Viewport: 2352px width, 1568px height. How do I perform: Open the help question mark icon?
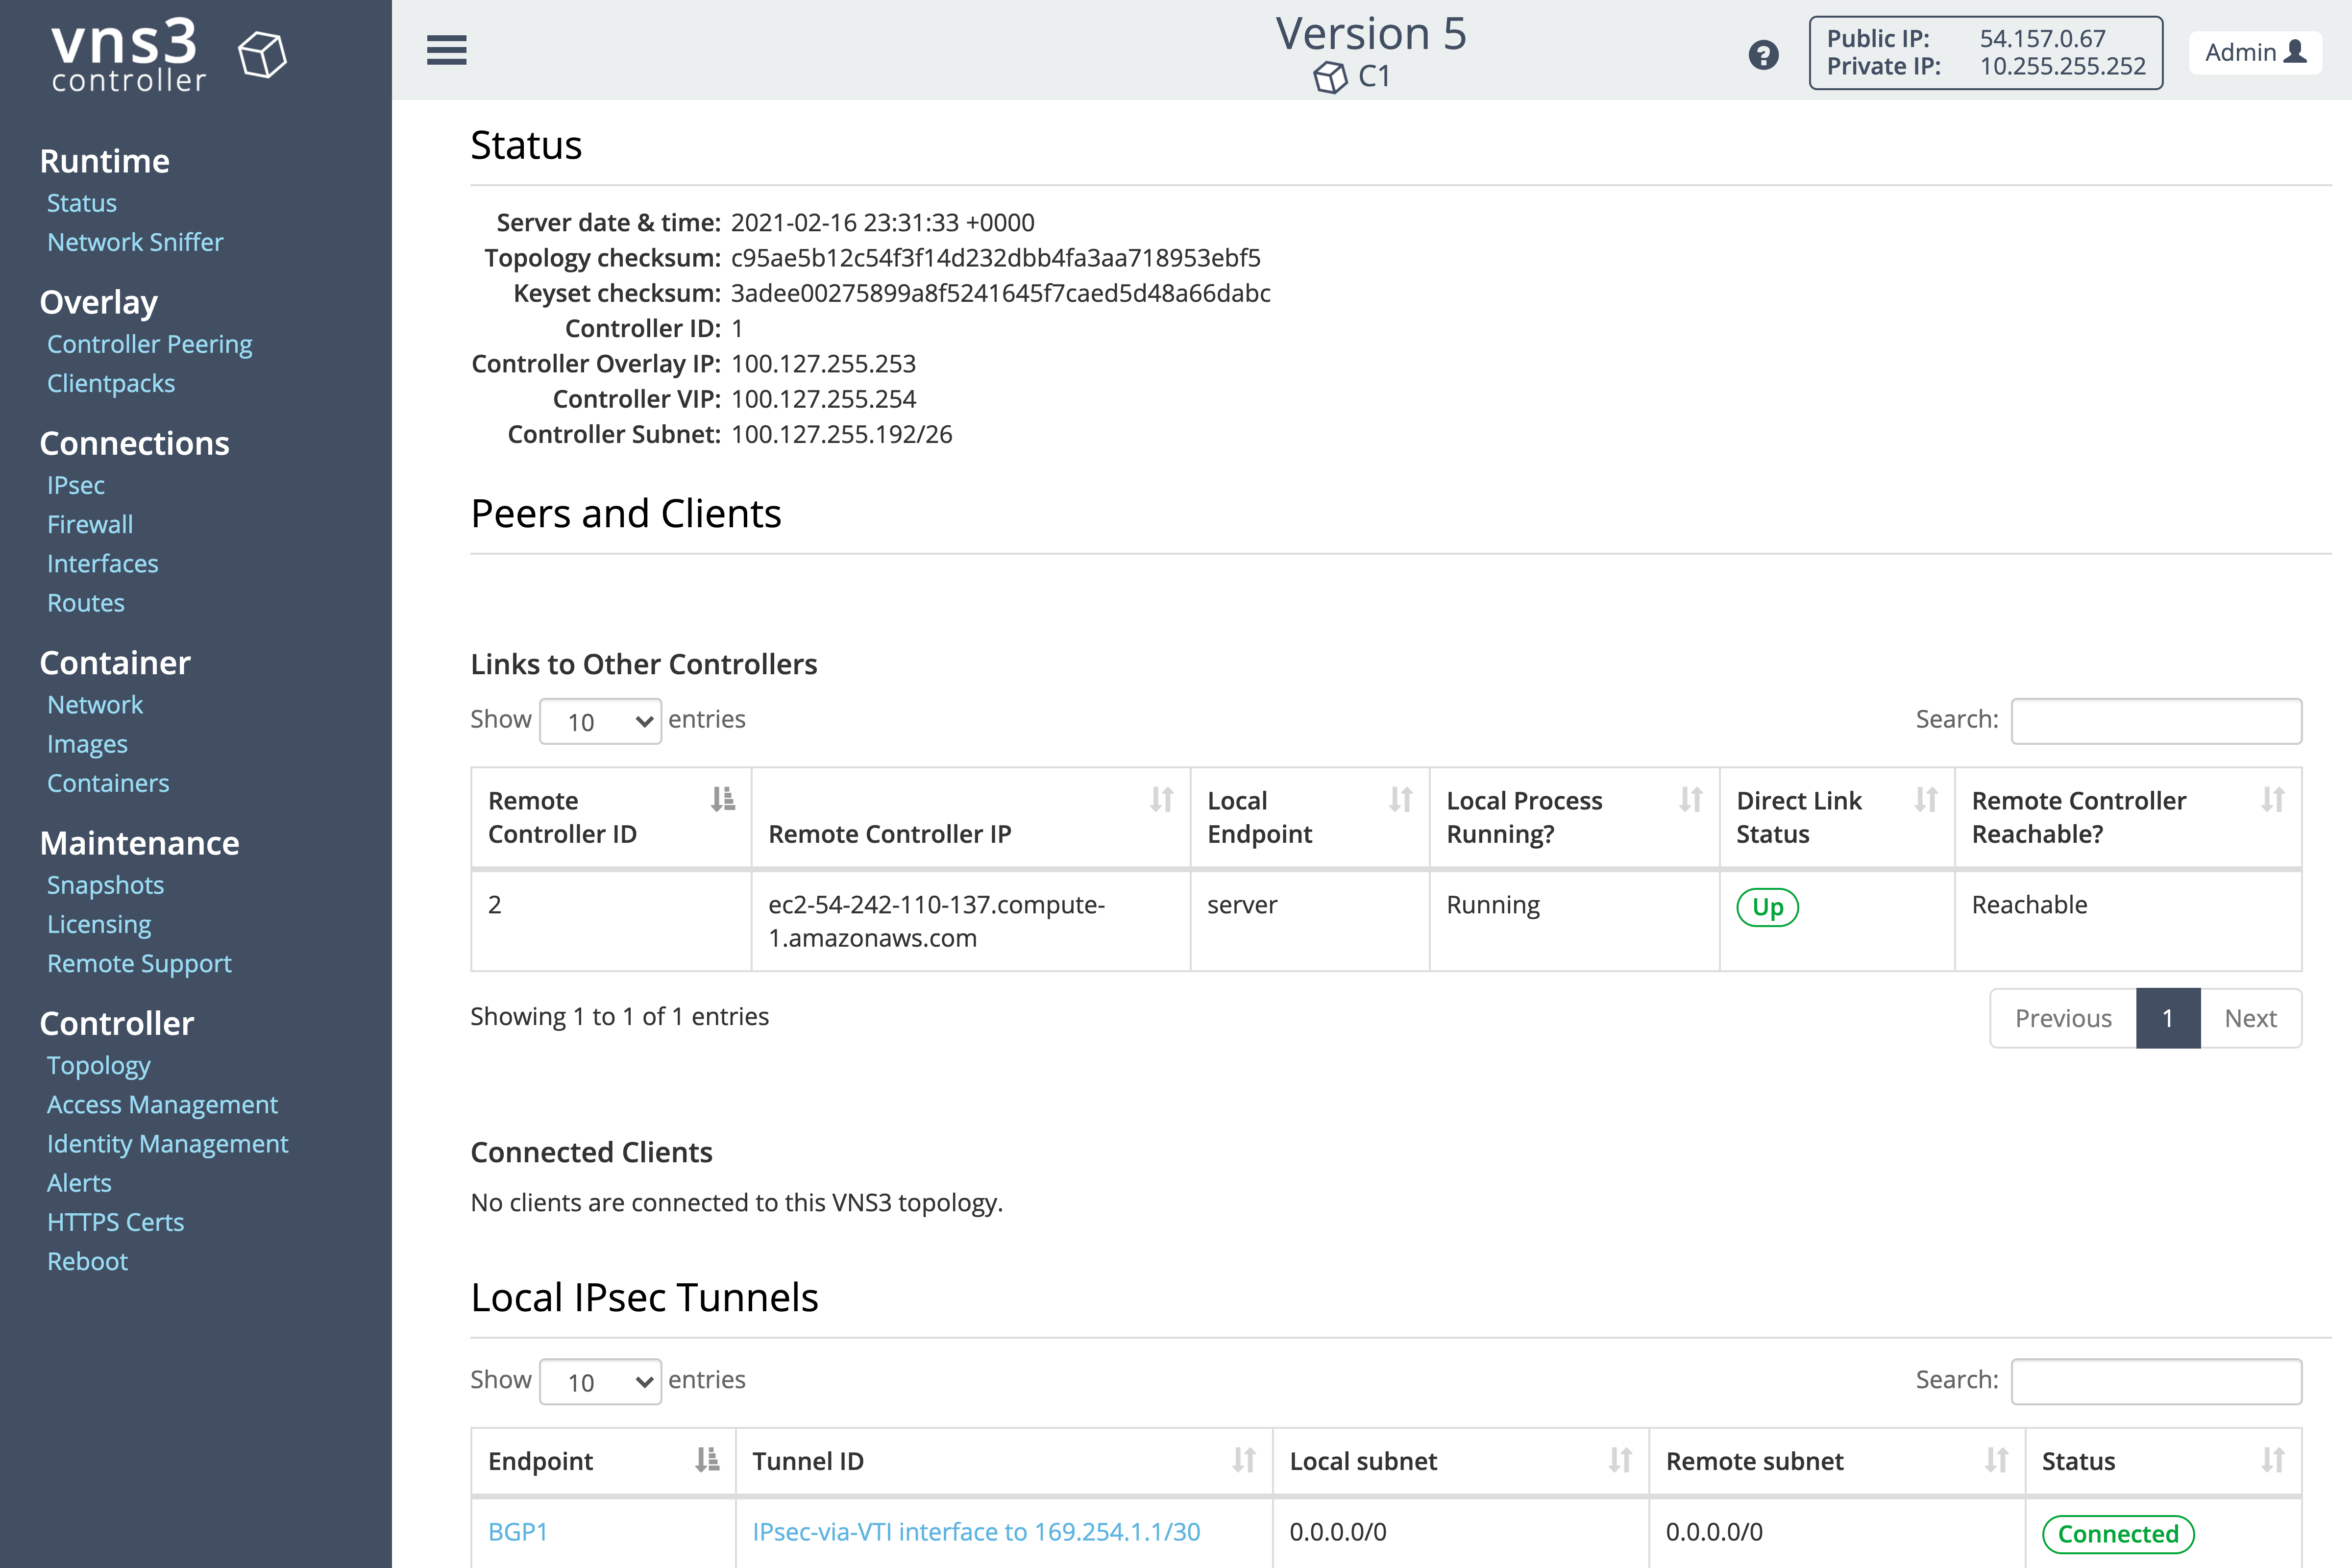point(1763,55)
